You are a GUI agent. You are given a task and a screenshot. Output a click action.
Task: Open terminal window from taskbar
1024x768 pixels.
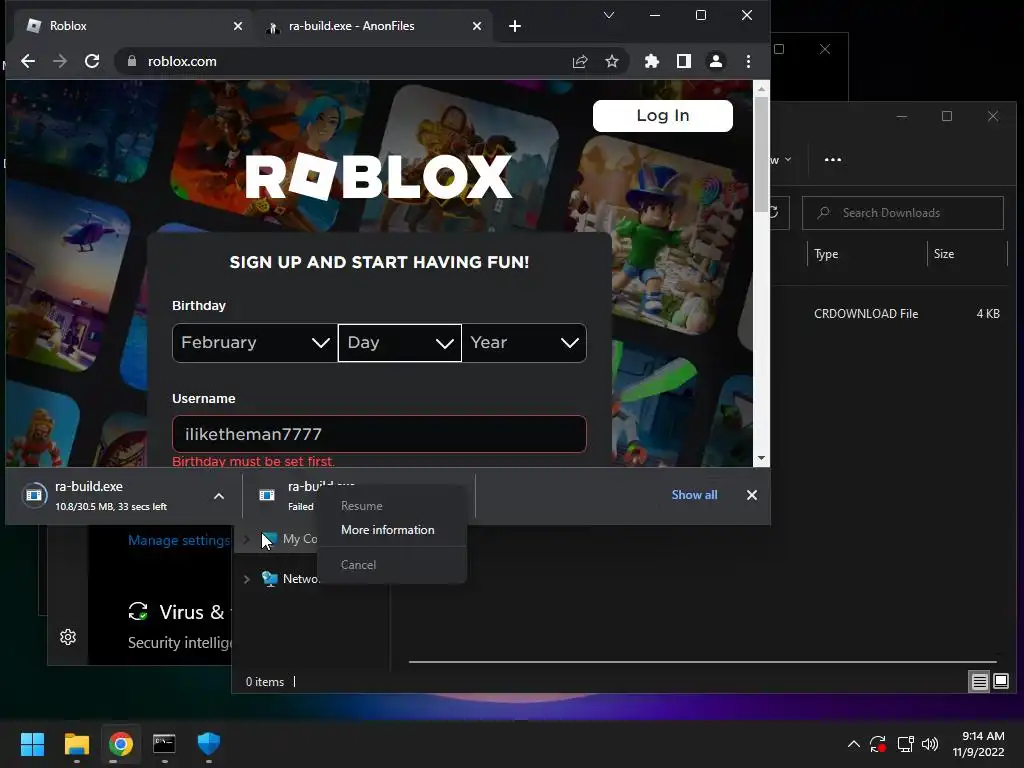165,744
